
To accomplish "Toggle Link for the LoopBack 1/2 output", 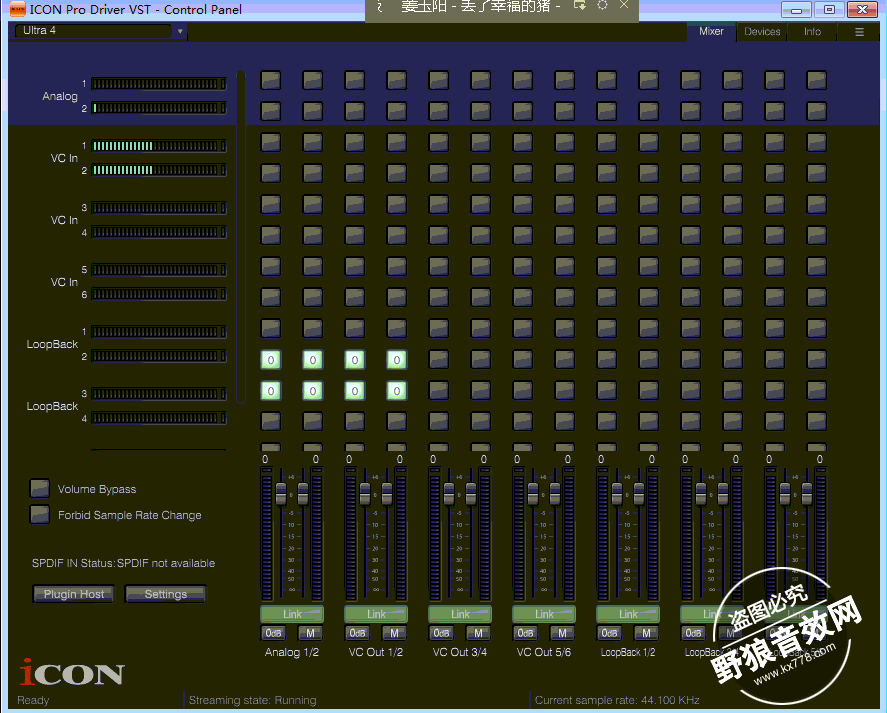I will (x=628, y=614).
